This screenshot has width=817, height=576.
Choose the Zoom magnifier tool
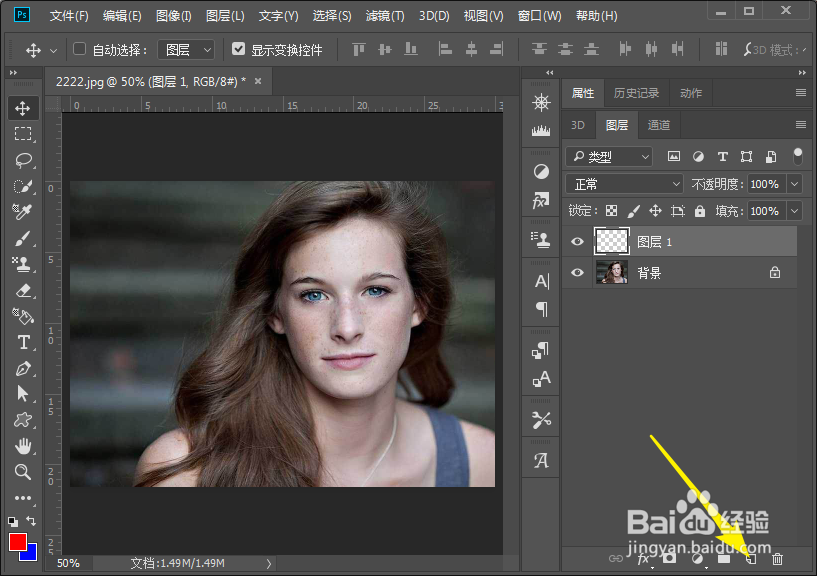pyautogui.click(x=22, y=472)
